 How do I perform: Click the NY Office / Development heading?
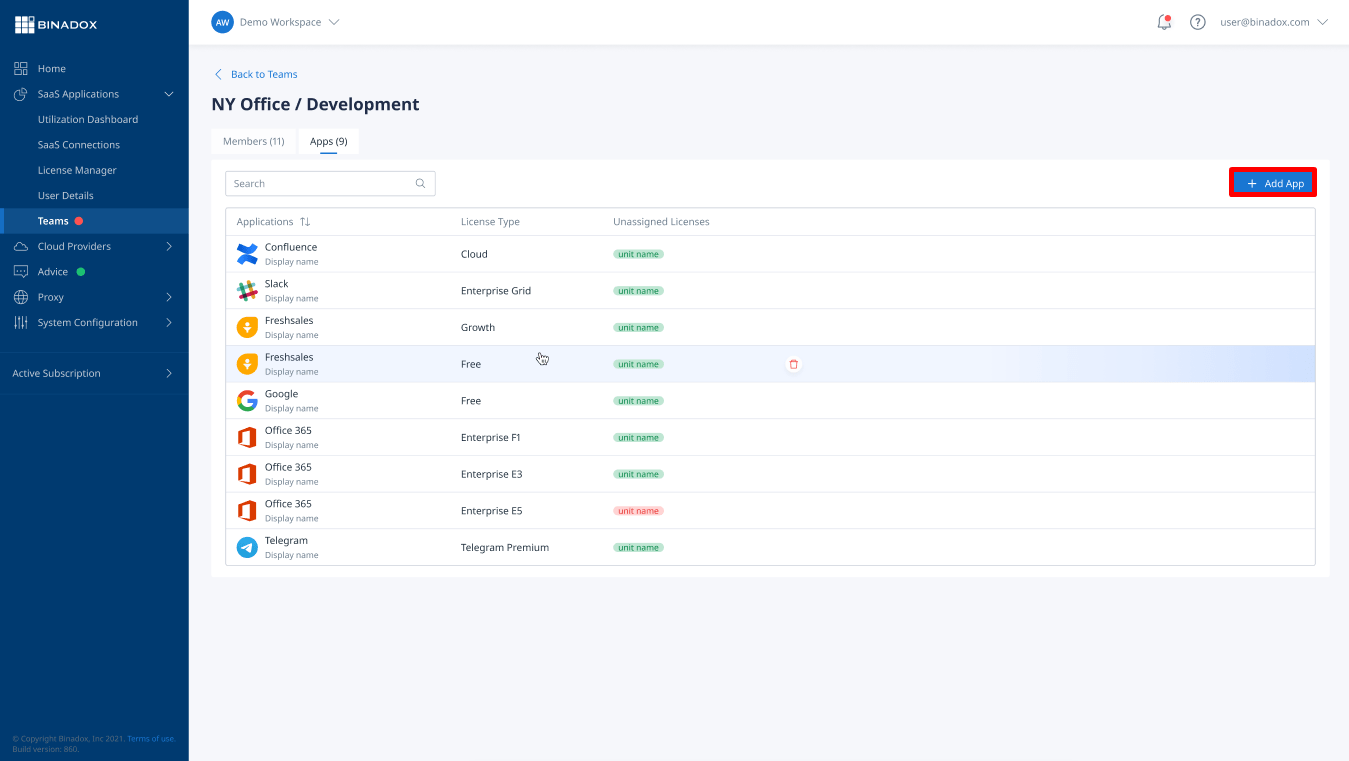(x=315, y=104)
